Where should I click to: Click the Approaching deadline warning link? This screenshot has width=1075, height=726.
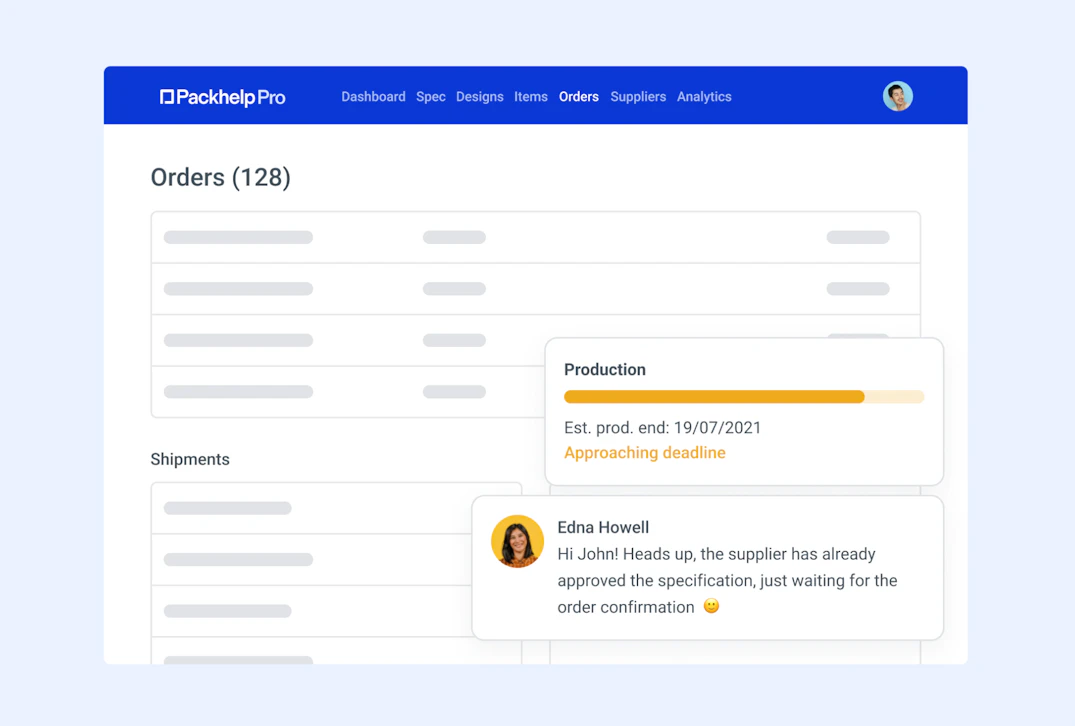[645, 452]
